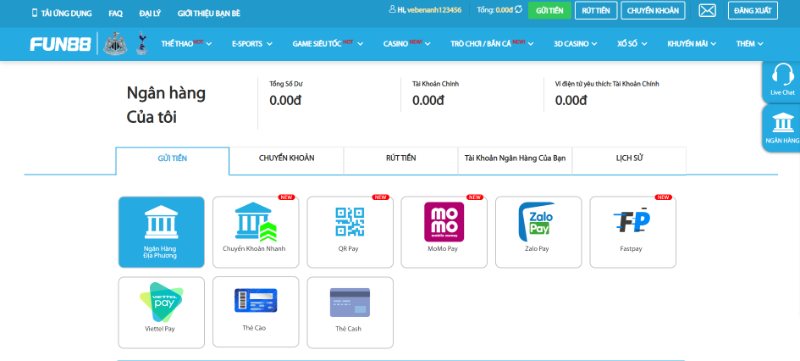Open the Ngân Hàng side panel icon
This screenshot has height=361, width=800.
[x=782, y=128]
